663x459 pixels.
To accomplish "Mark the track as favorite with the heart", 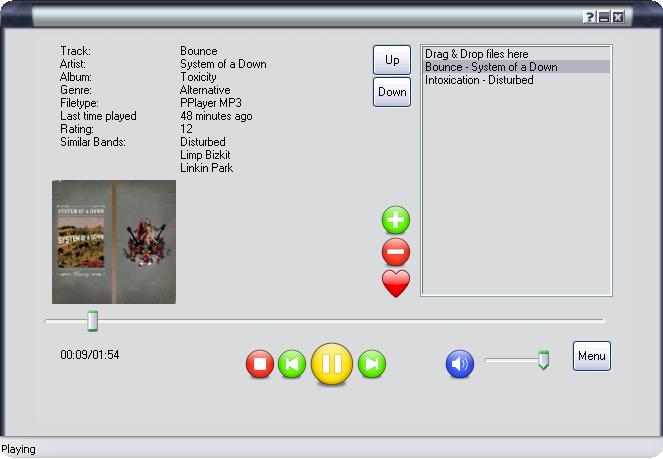I will pyautogui.click(x=396, y=284).
